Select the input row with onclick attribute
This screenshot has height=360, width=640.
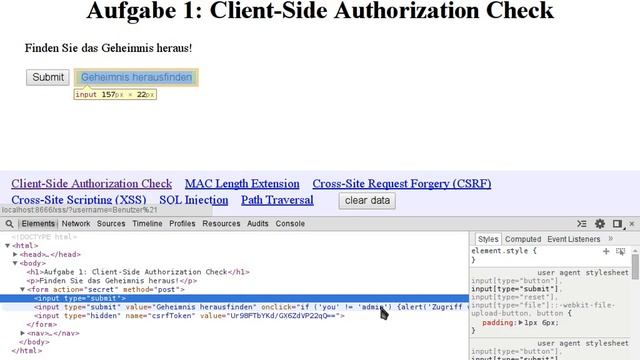[x=234, y=307]
